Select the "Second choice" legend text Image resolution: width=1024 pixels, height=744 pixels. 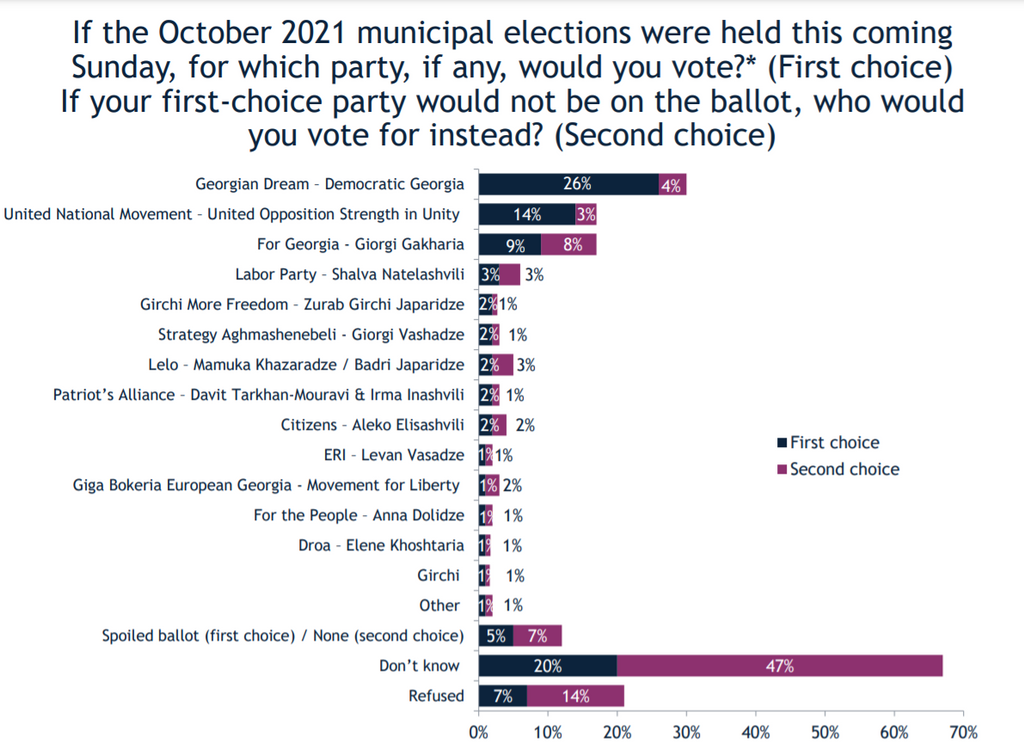point(844,469)
